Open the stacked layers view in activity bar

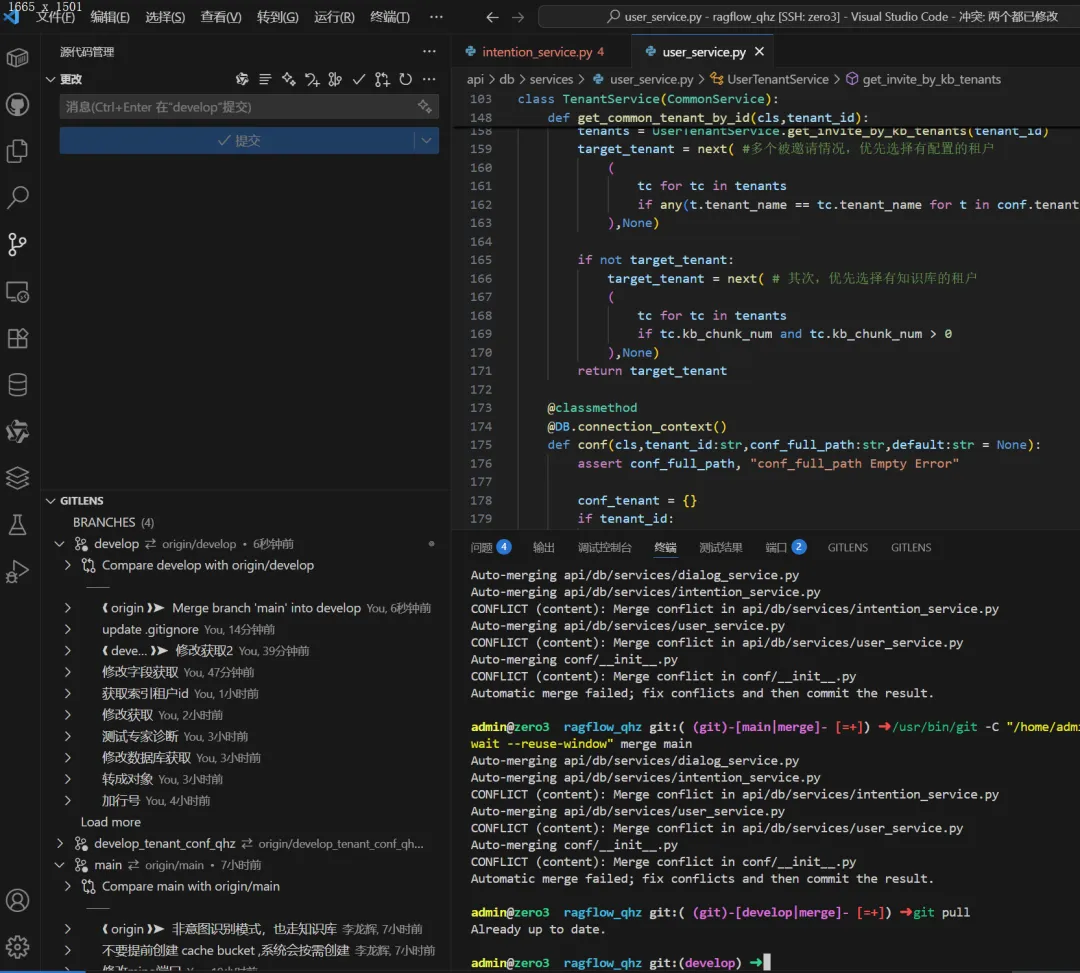(x=17, y=478)
